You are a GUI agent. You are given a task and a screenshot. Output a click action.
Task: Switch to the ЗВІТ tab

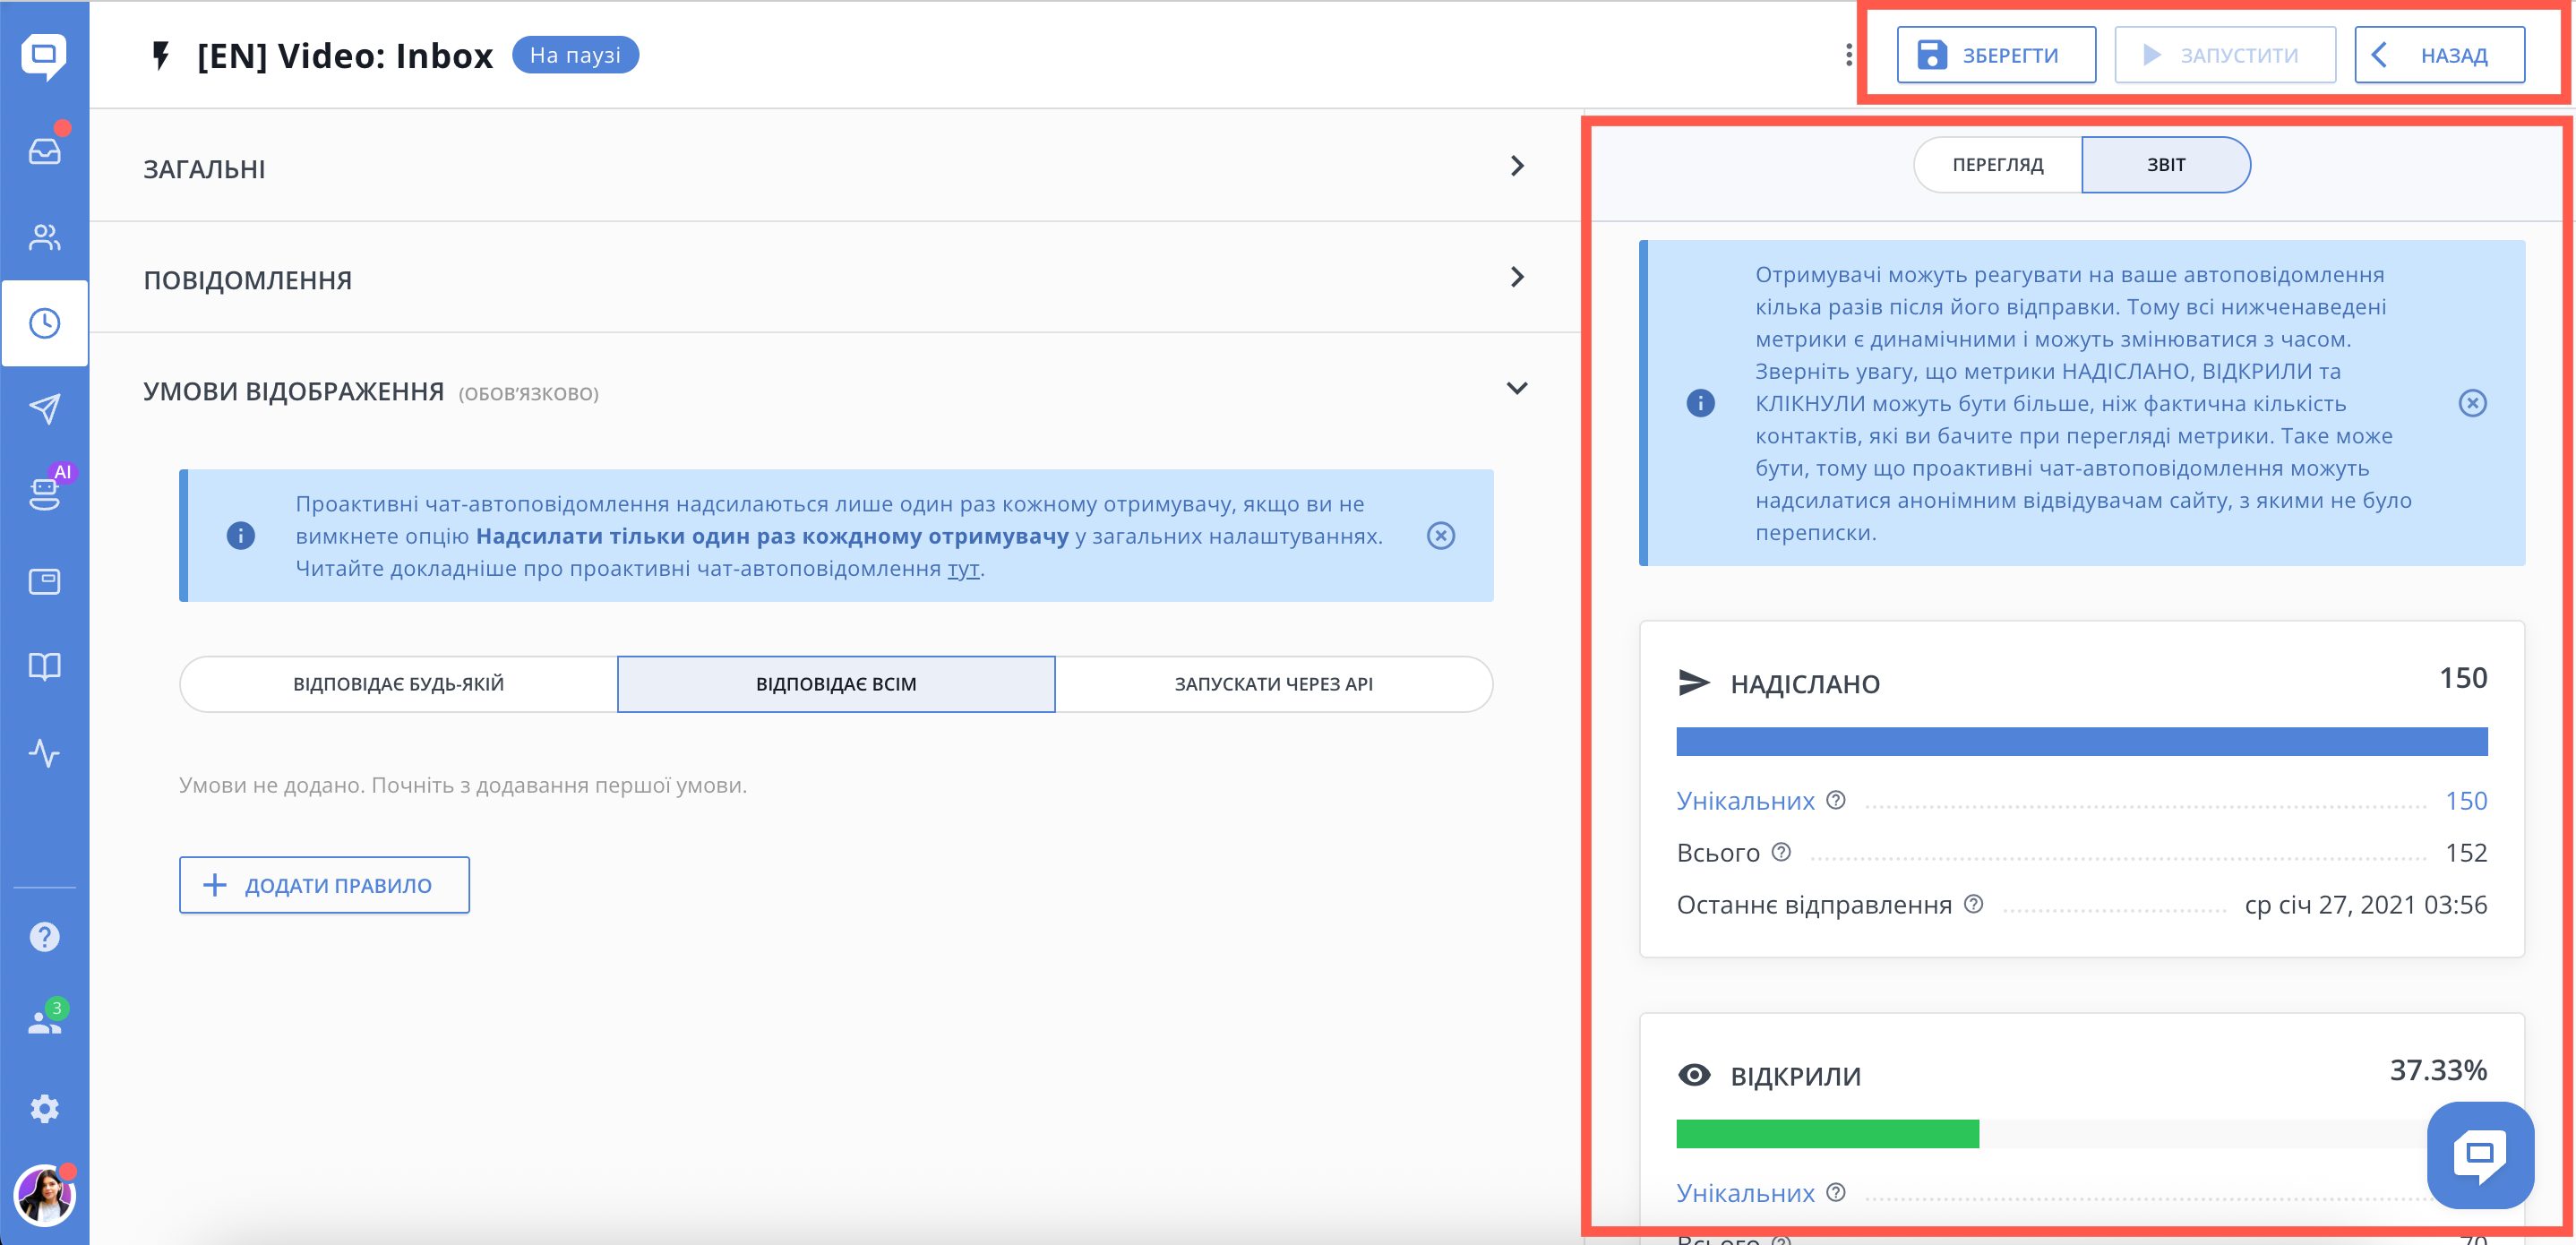click(2166, 165)
